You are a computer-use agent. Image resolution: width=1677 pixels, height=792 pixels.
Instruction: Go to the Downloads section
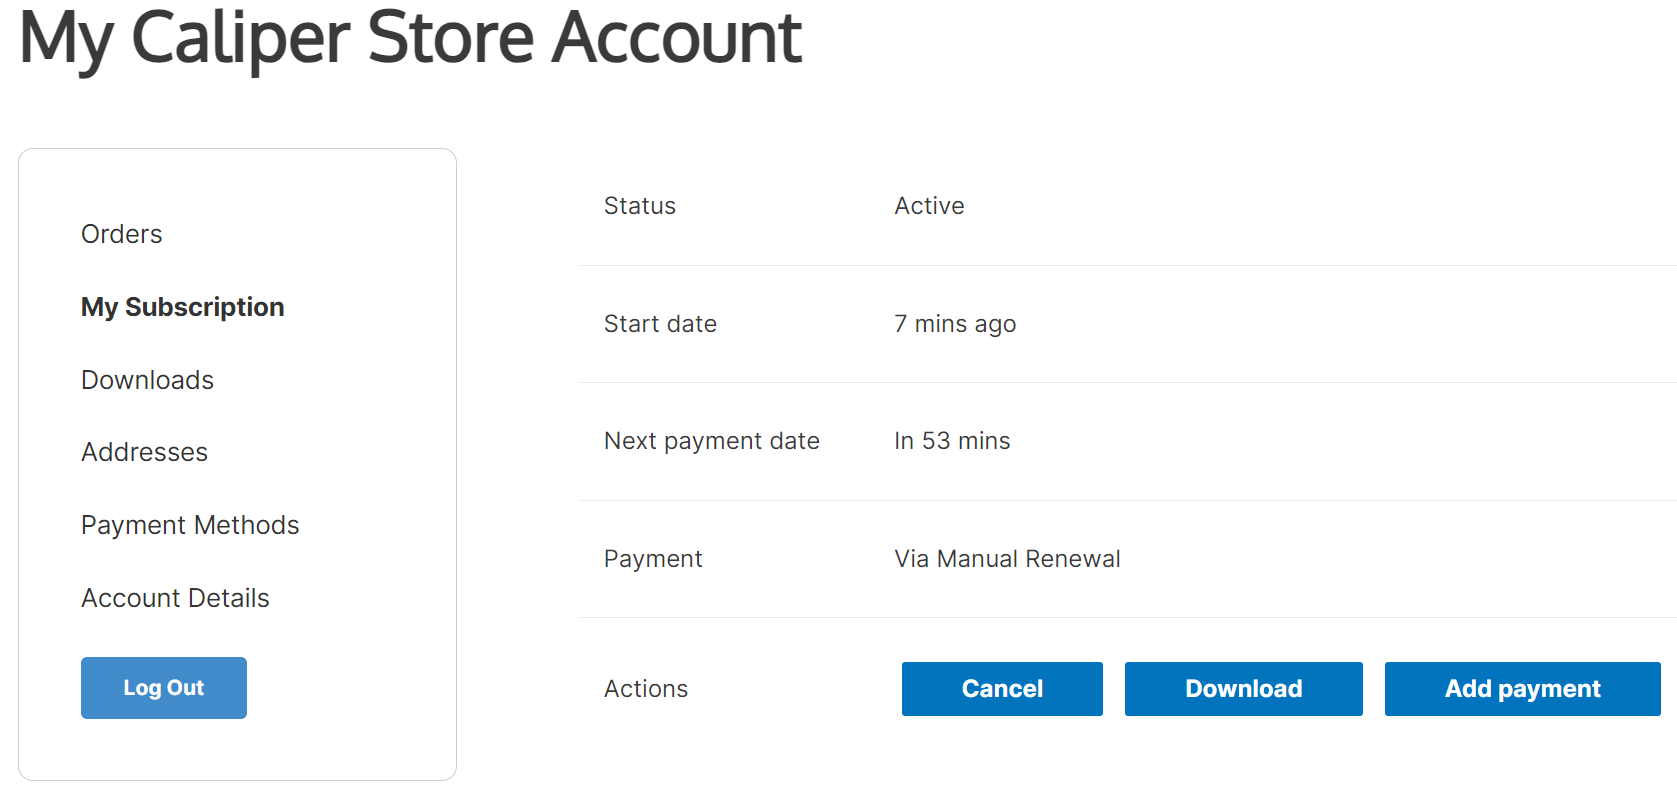point(147,380)
